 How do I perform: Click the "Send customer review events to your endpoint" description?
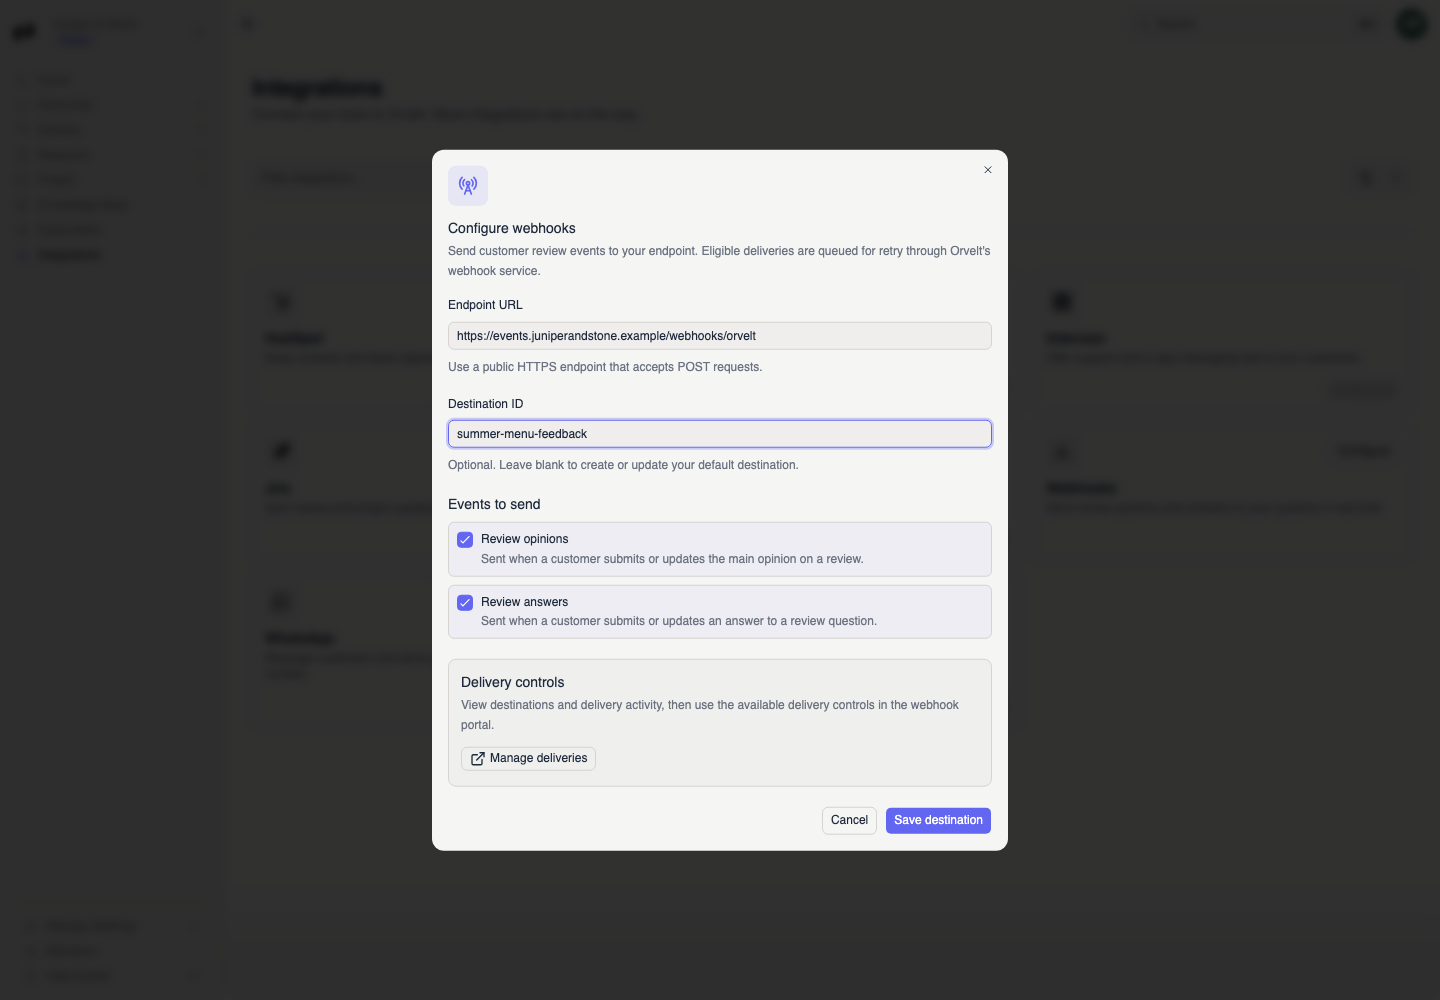coord(720,261)
